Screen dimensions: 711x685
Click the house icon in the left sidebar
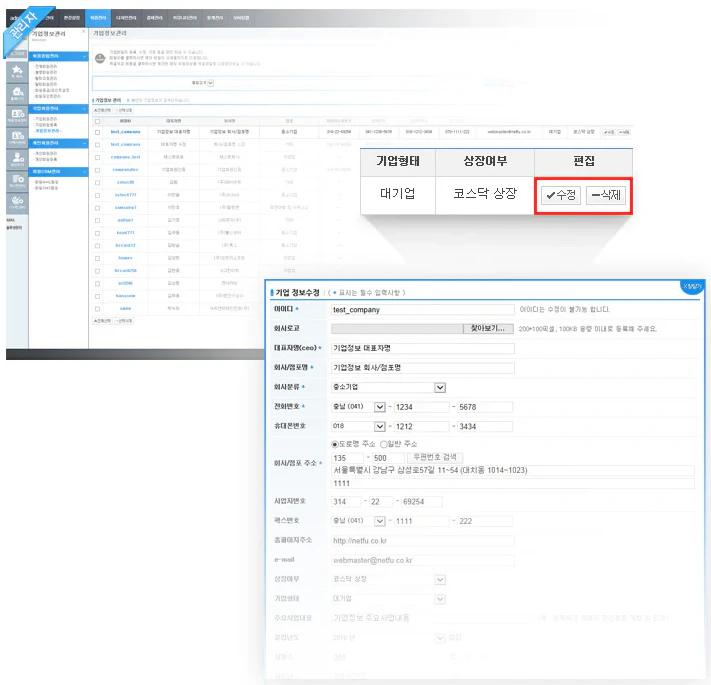18,95
